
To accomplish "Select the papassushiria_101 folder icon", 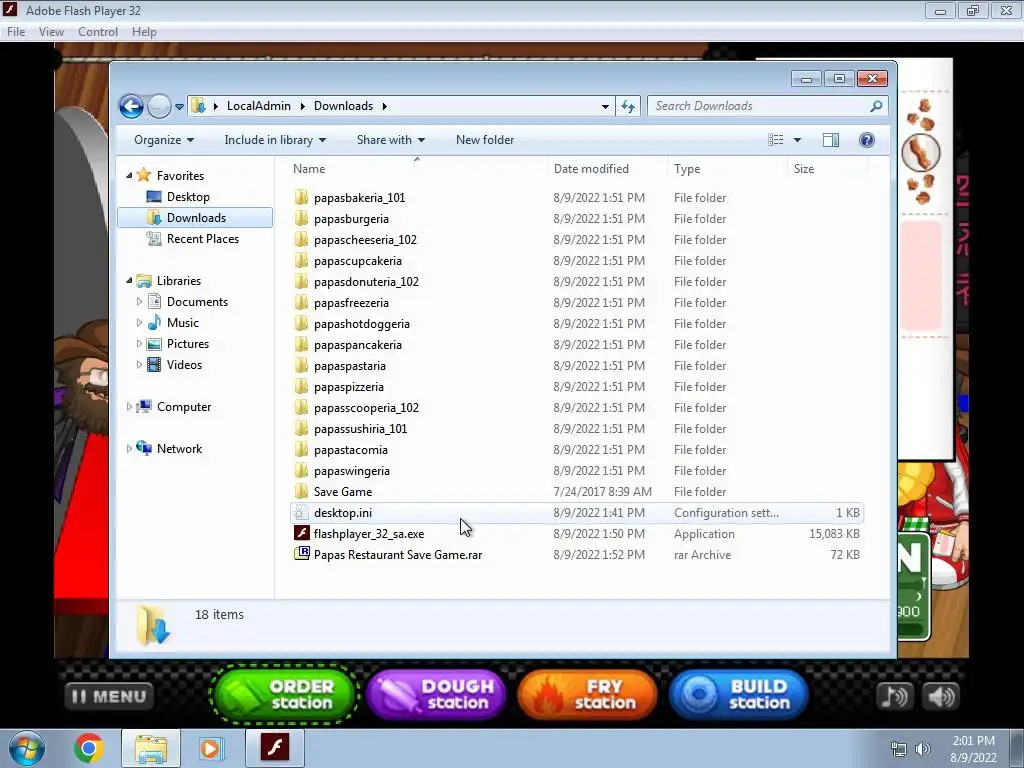I will tap(301, 428).
